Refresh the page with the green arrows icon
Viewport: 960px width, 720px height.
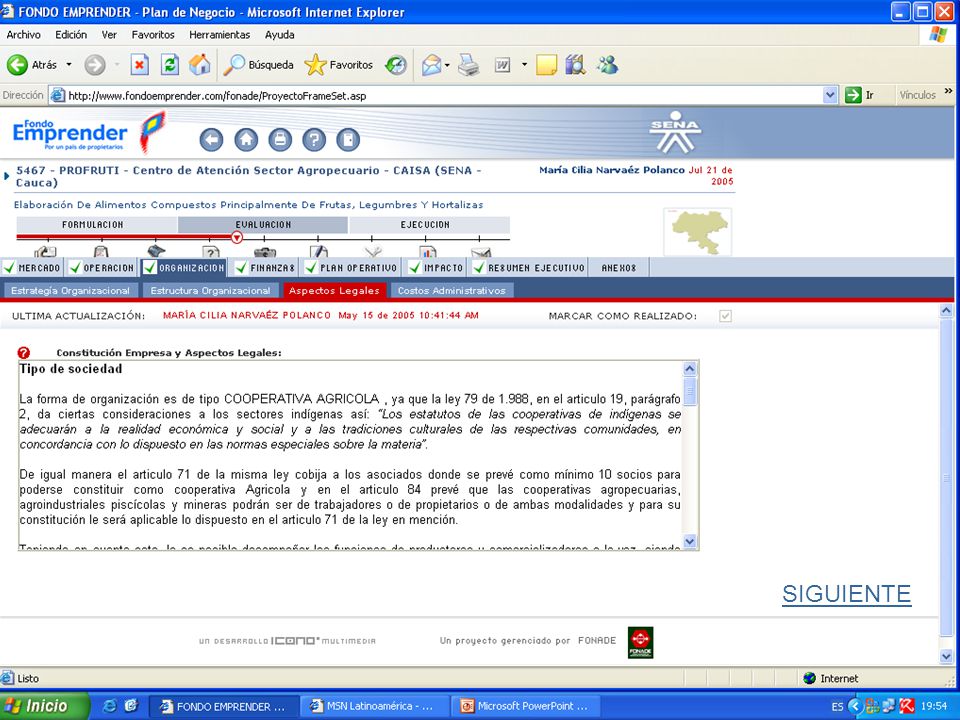click(x=170, y=64)
